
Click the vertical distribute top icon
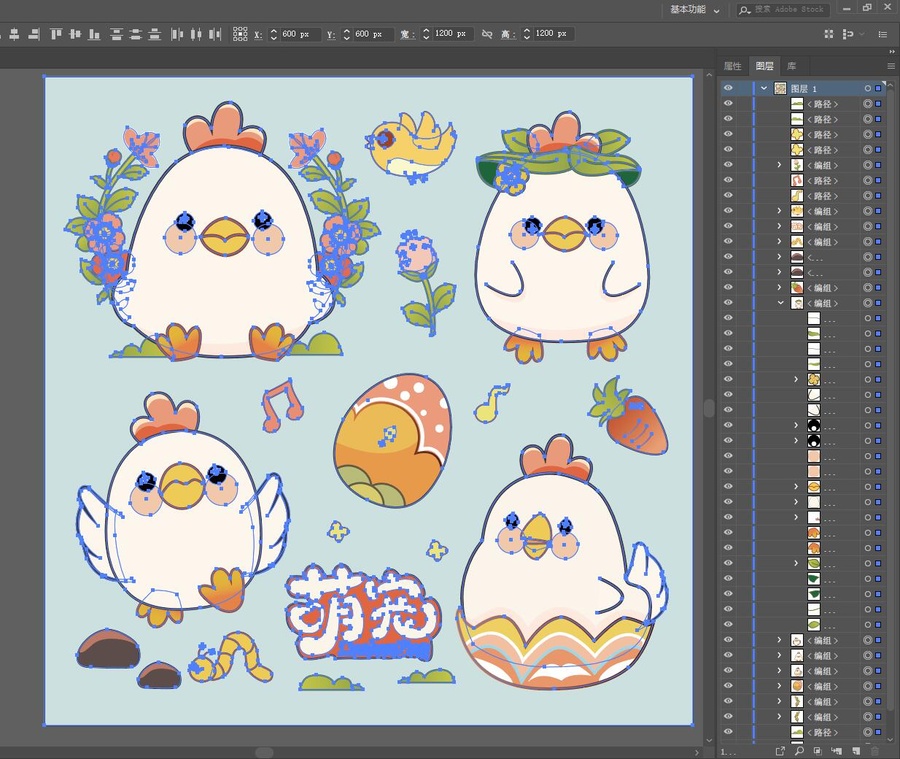coord(116,34)
